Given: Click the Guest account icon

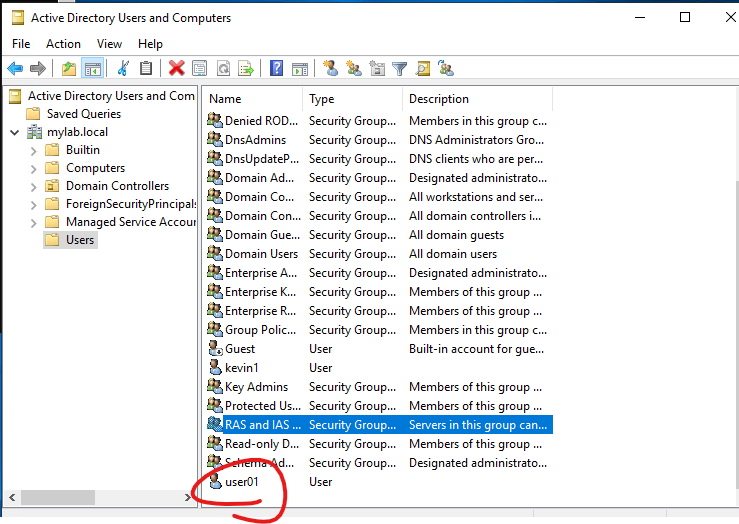Looking at the screenshot, I should click(215, 349).
